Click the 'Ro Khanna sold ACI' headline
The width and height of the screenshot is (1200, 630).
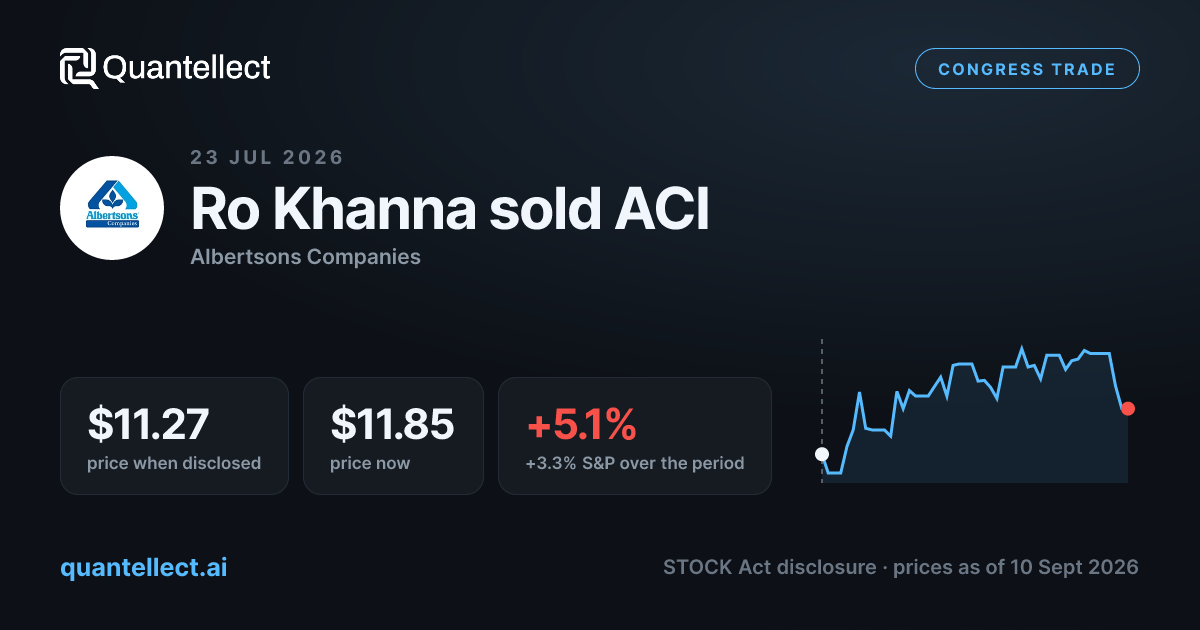[450, 209]
